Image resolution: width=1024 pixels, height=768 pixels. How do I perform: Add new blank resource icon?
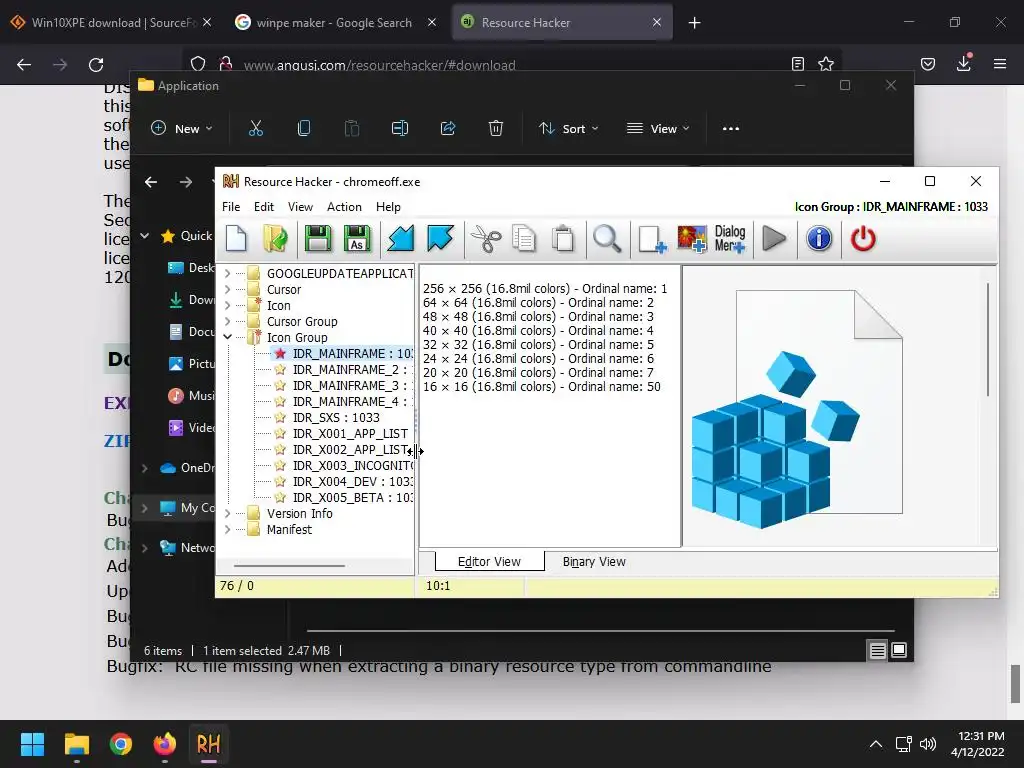[652, 239]
